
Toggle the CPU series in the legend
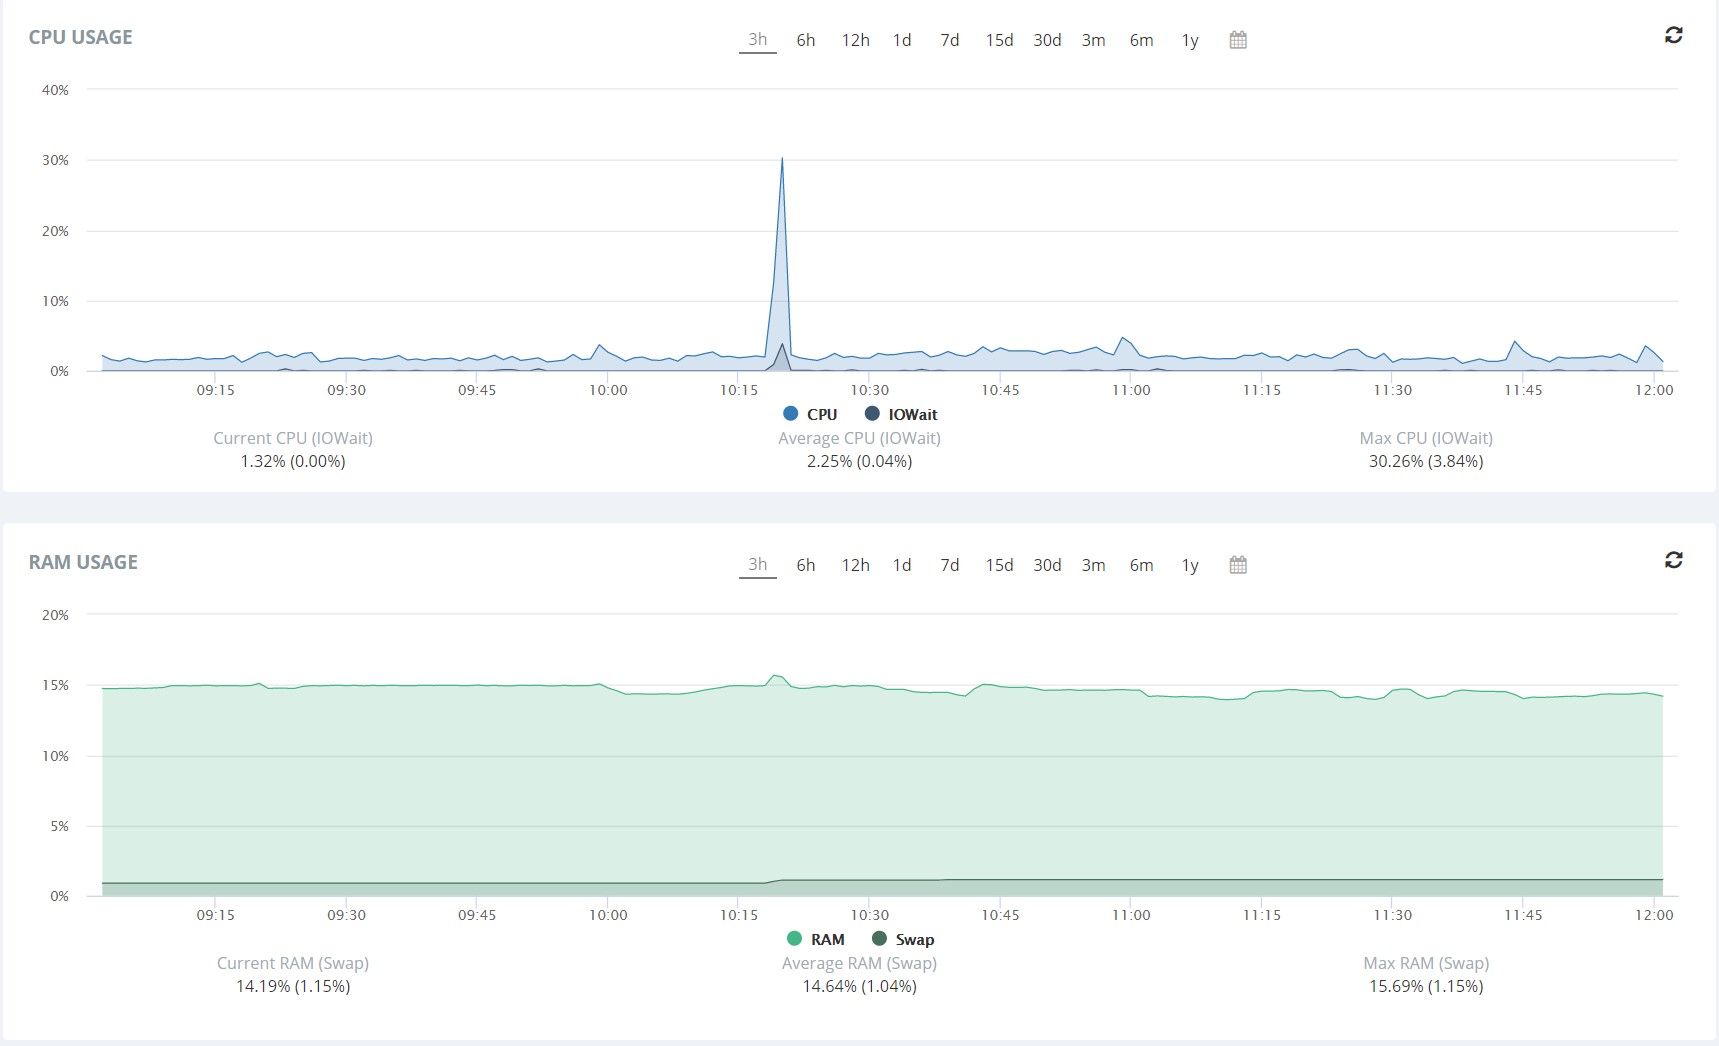(811, 414)
